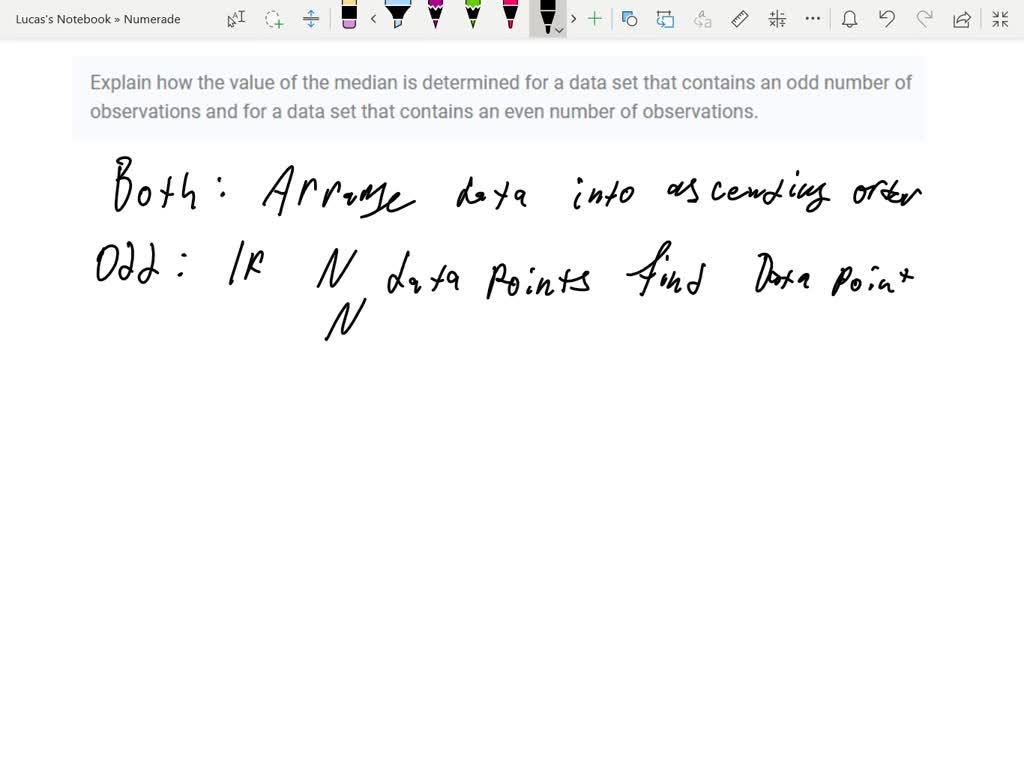Screen dimensions: 1024x768
Task: Pick the Lasso selection tool
Action: (x=275, y=18)
